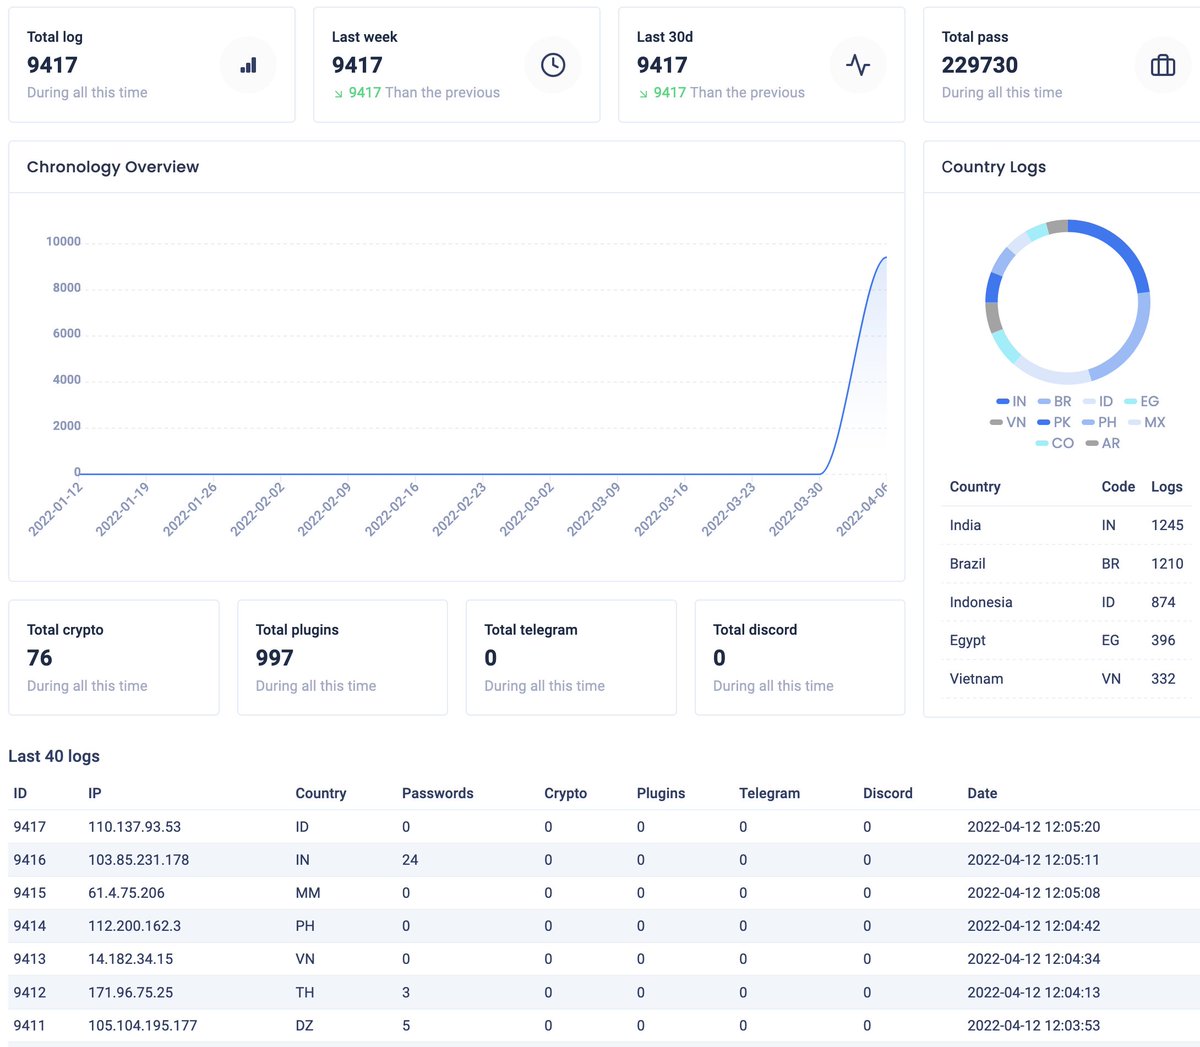Click log ID 9417 in logs table

coord(30,827)
